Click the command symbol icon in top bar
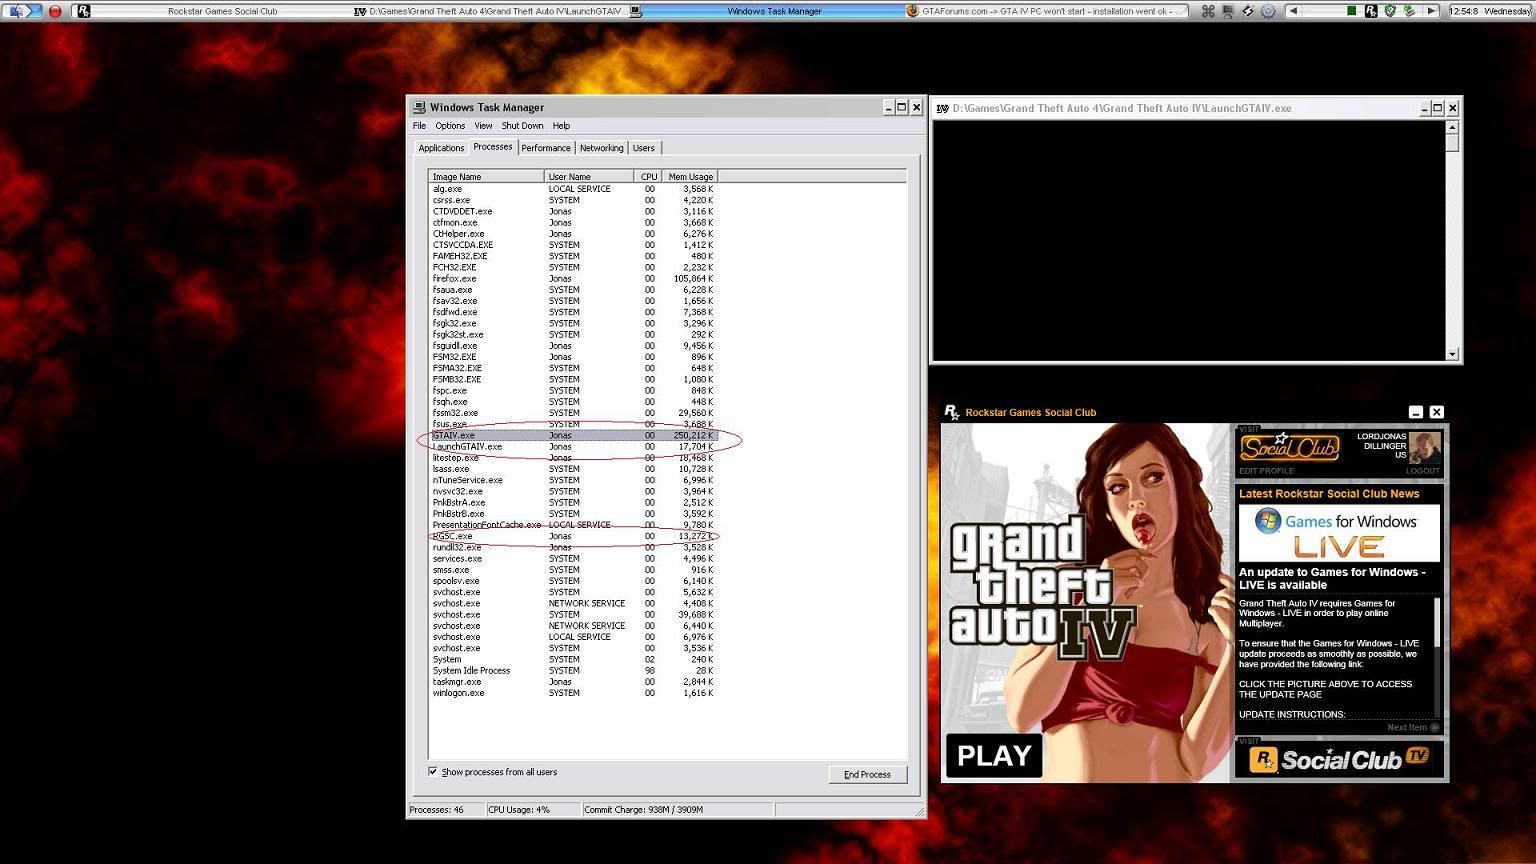Viewport: 1536px width, 864px height. click(1208, 11)
